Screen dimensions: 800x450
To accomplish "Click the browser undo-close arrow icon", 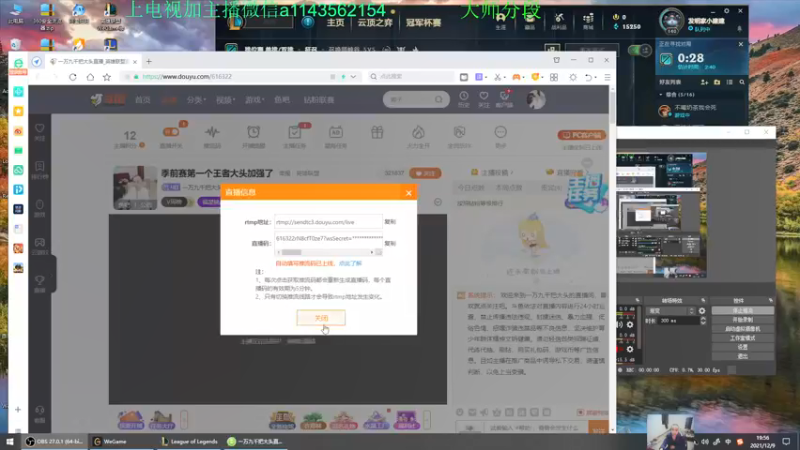I will click(589, 77).
